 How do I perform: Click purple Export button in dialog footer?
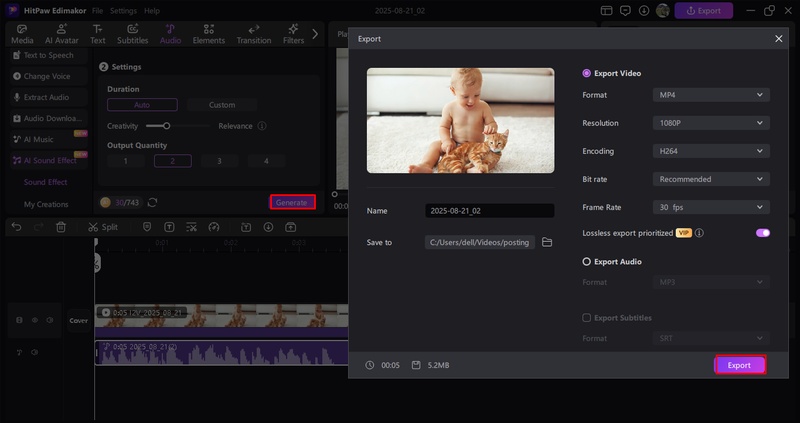740,365
